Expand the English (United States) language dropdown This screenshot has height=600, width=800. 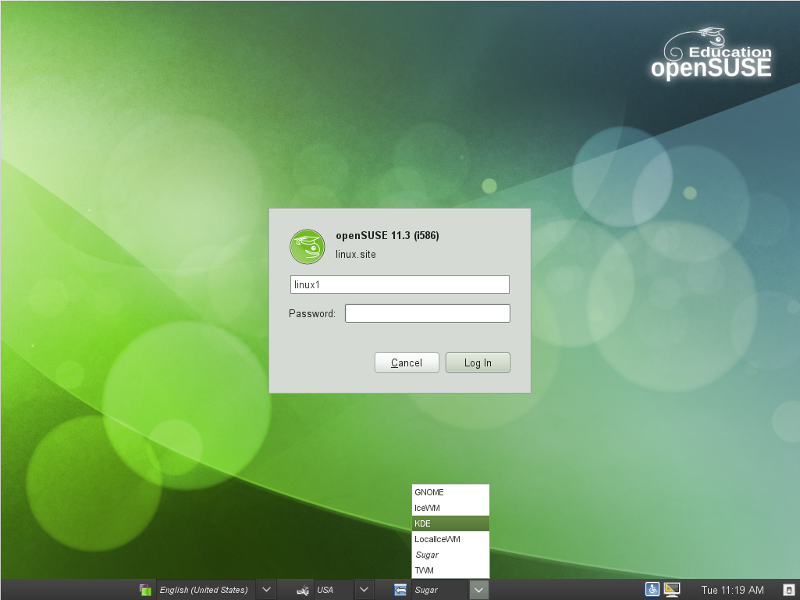(x=266, y=590)
